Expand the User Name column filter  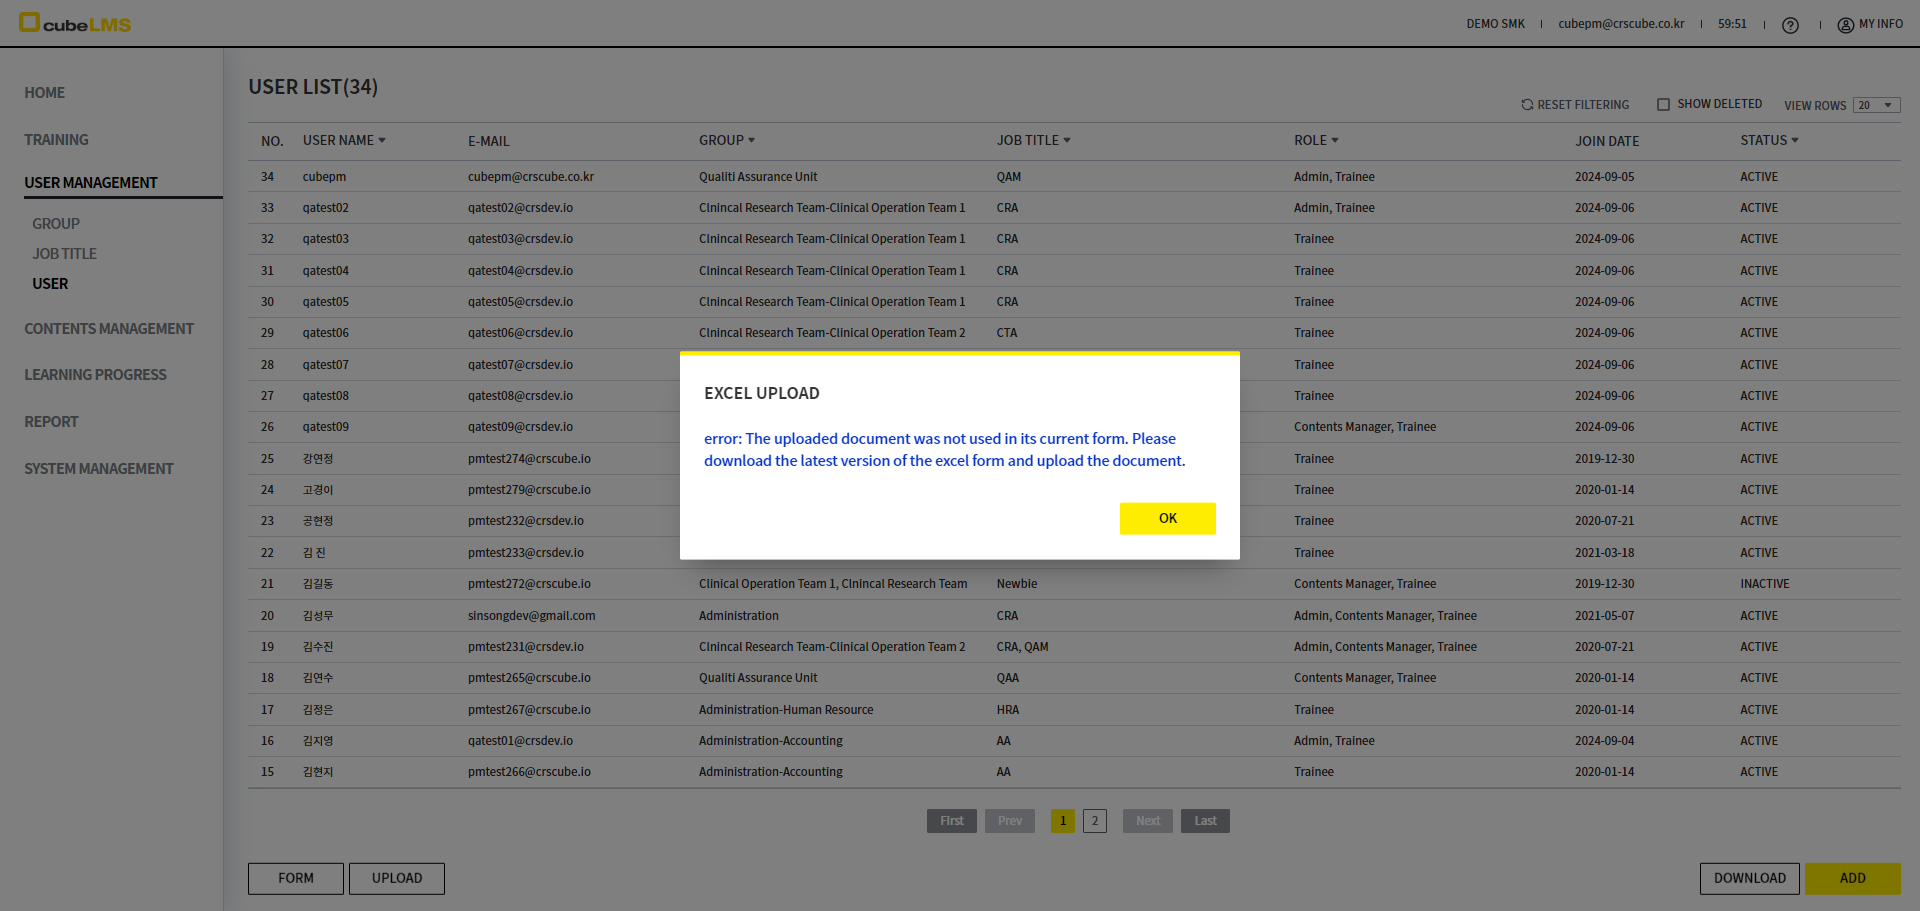tap(382, 141)
